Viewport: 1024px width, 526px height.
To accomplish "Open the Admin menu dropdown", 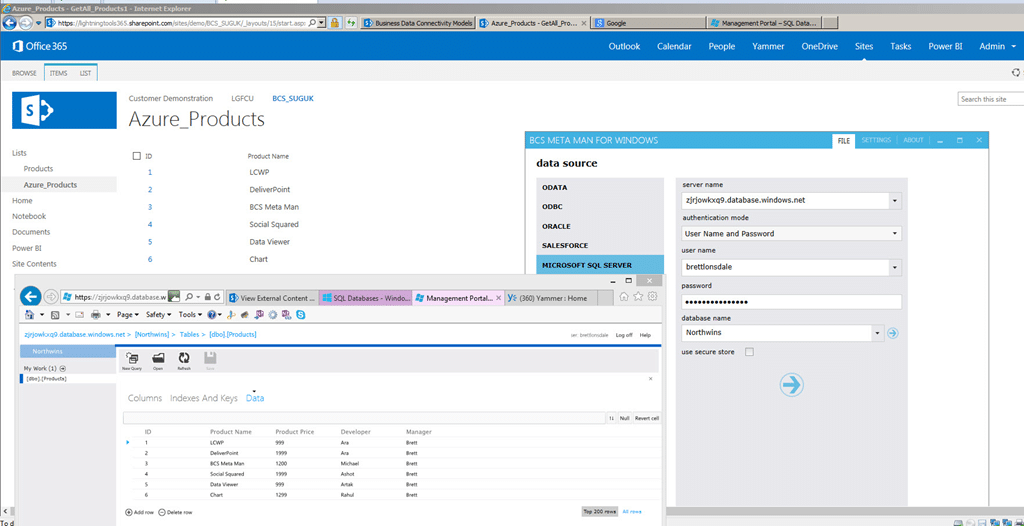I will (997, 46).
